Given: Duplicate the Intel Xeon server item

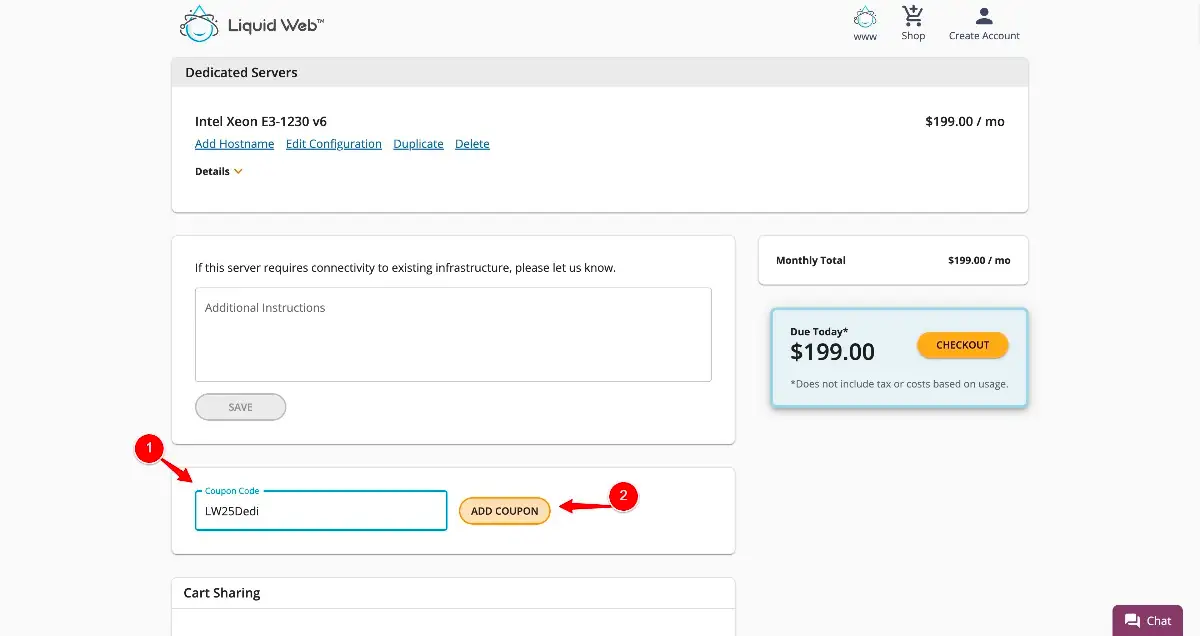Looking at the screenshot, I should coord(418,144).
